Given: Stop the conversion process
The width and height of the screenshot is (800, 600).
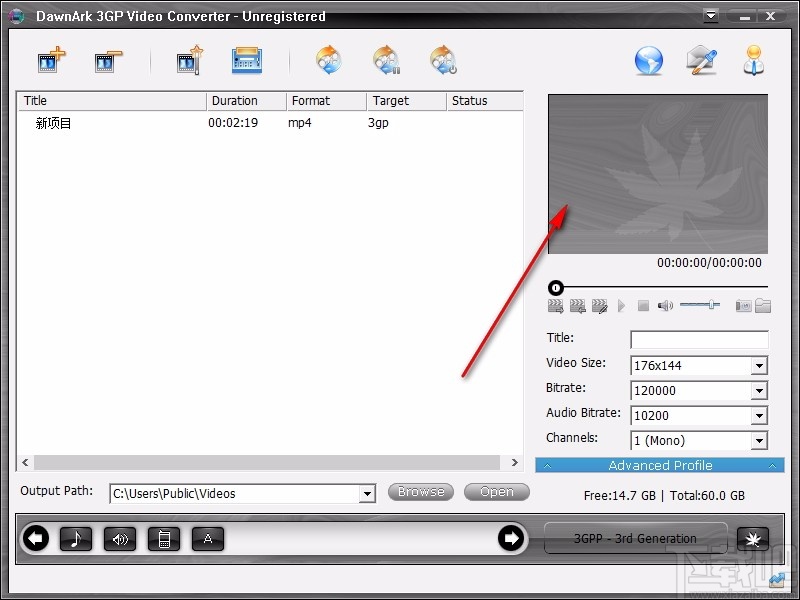Looking at the screenshot, I should click(x=443, y=61).
